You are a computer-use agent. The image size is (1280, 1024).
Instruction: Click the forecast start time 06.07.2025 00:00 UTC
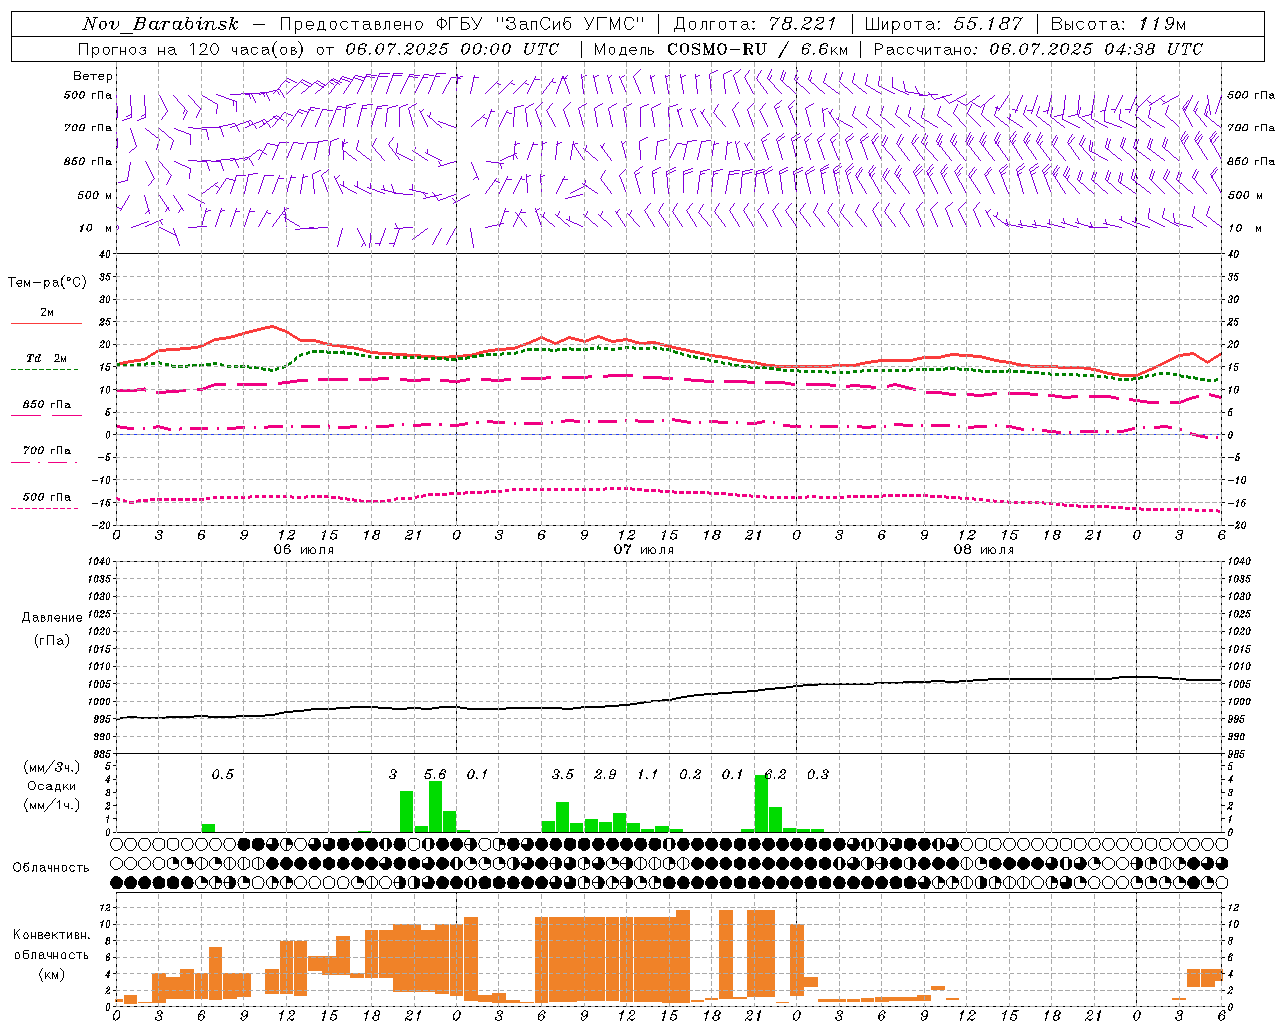pos(452,49)
